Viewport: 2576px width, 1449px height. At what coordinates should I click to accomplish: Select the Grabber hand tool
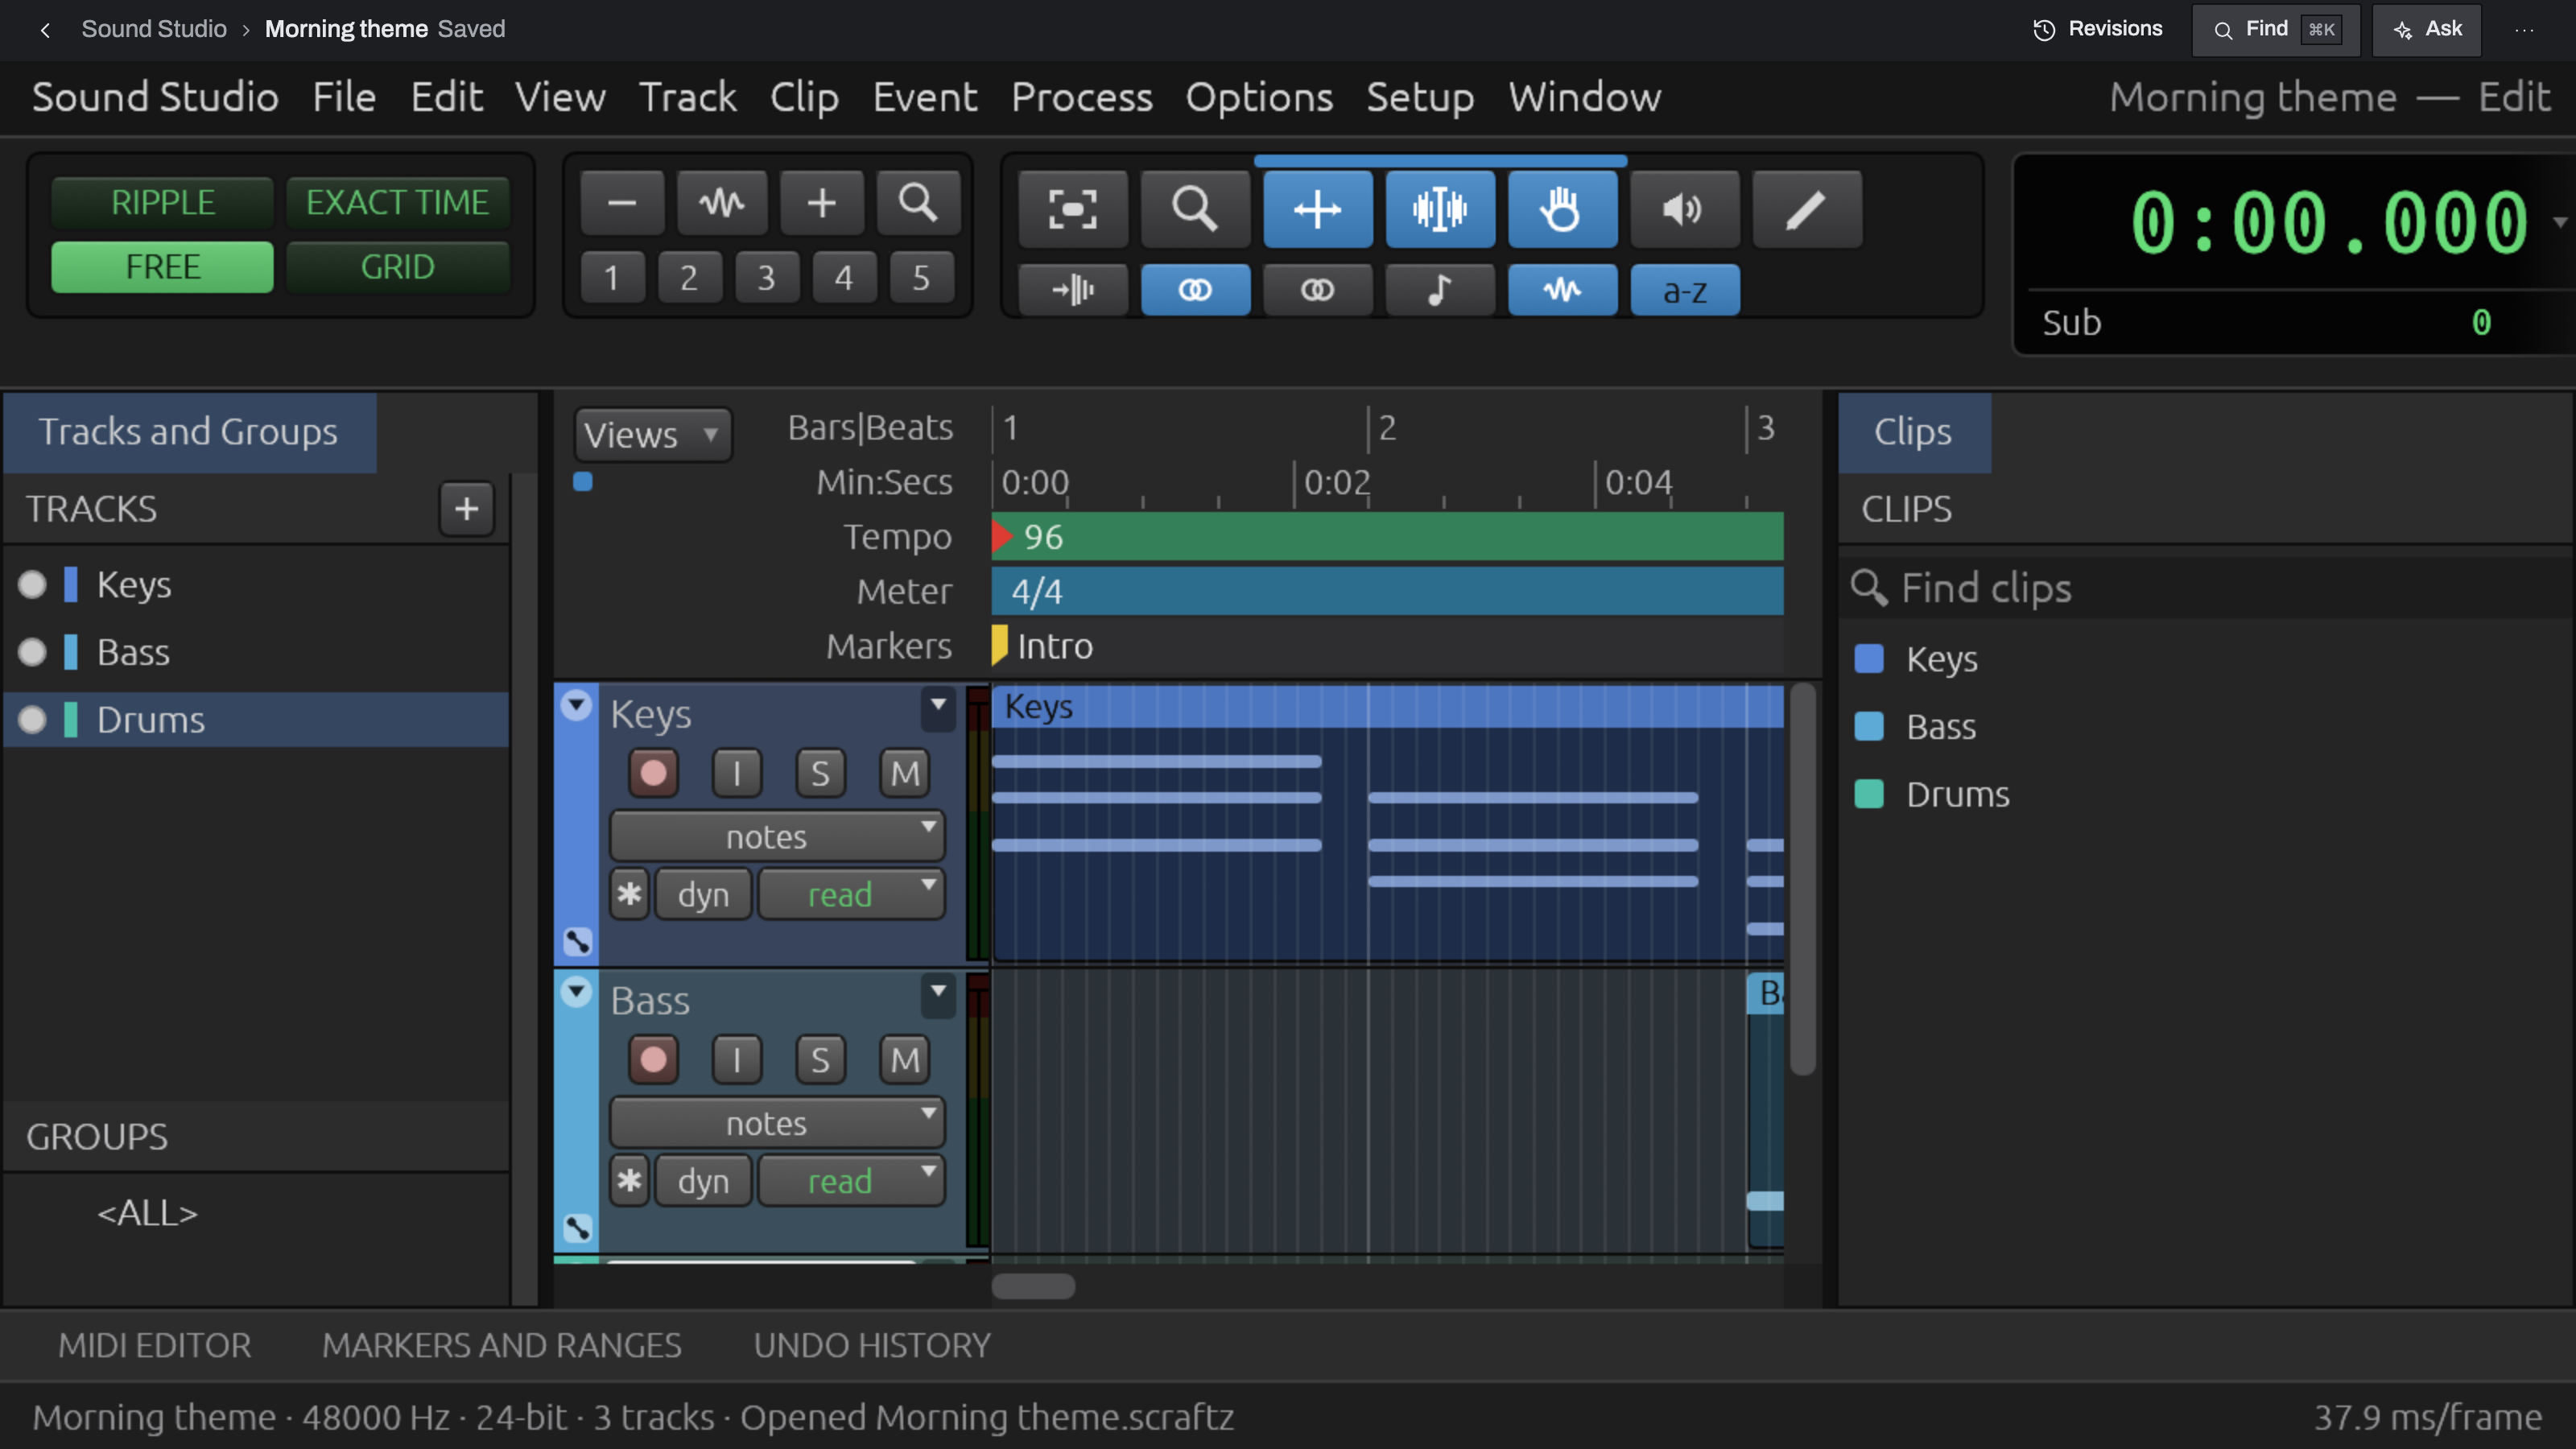[x=1562, y=209]
